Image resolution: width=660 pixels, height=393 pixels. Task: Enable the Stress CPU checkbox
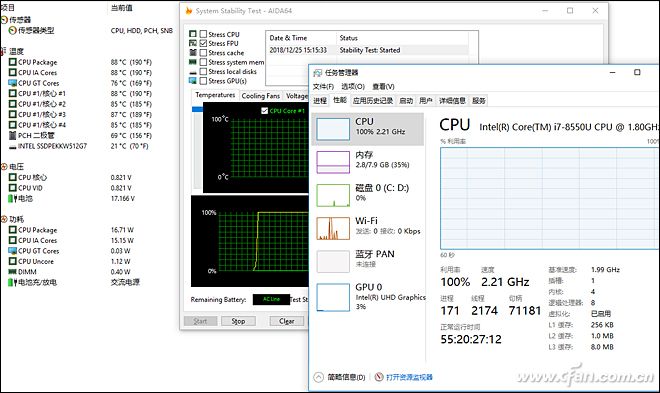click(203, 34)
